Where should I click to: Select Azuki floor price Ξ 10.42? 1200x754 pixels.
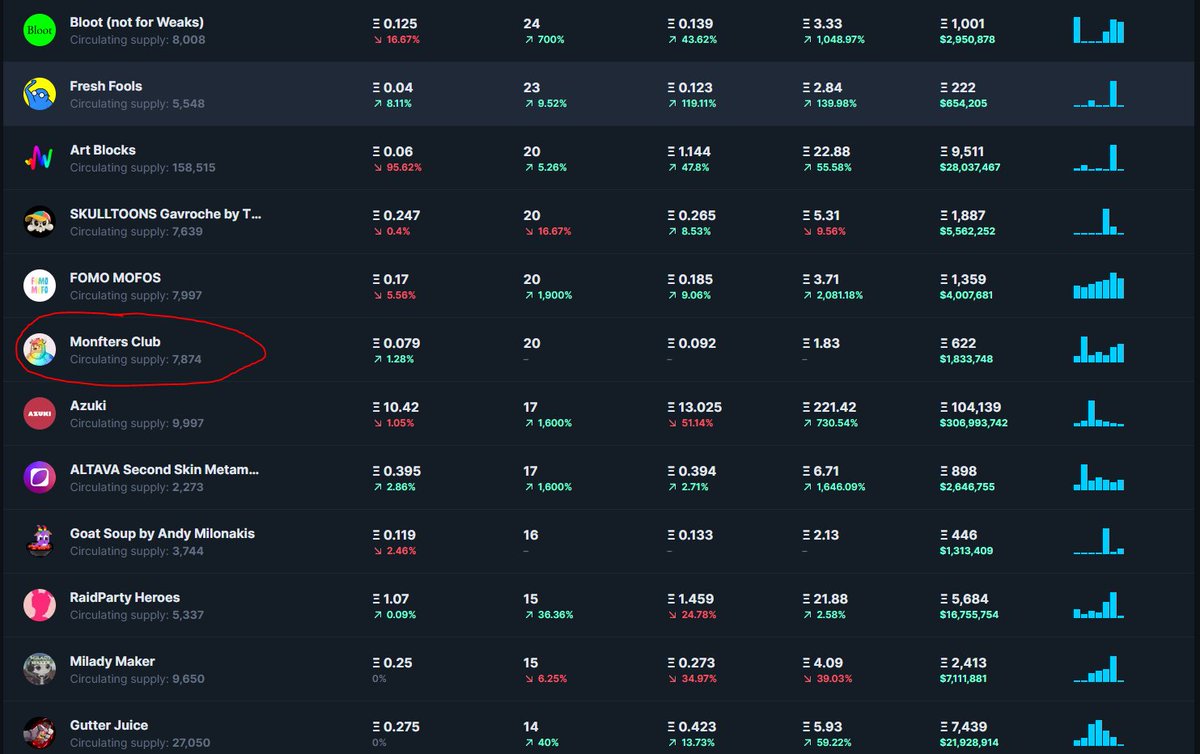pos(395,407)
